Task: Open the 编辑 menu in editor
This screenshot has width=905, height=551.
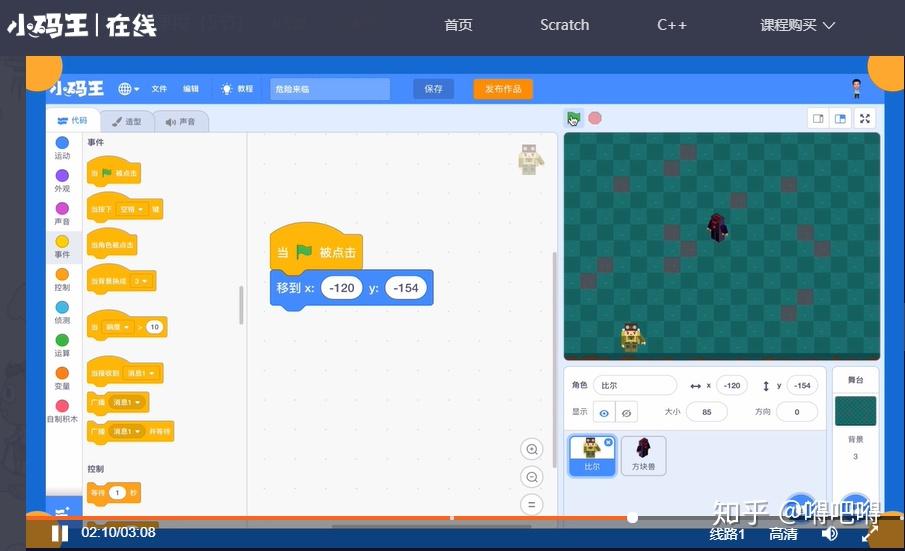Action: tap(191, 89)
